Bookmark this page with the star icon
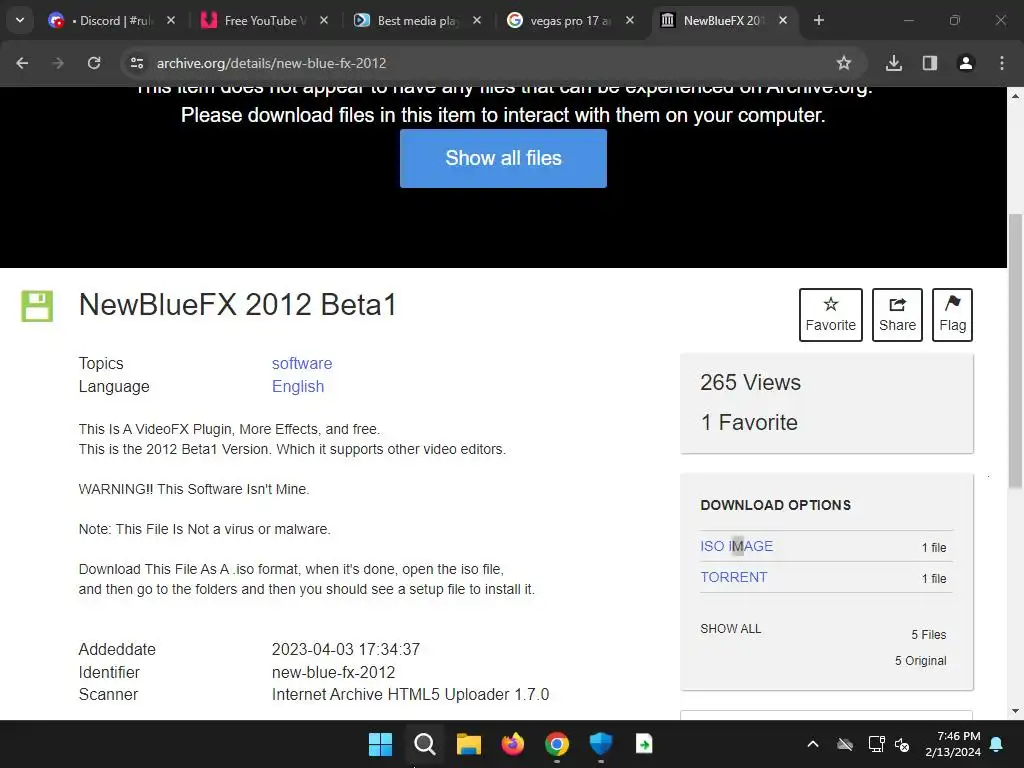 point(844,63)
